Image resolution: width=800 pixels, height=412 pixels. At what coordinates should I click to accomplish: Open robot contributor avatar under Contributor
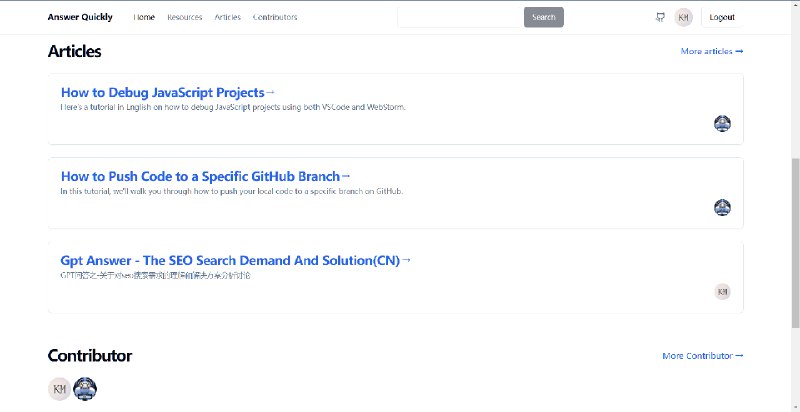coord(85,389)
